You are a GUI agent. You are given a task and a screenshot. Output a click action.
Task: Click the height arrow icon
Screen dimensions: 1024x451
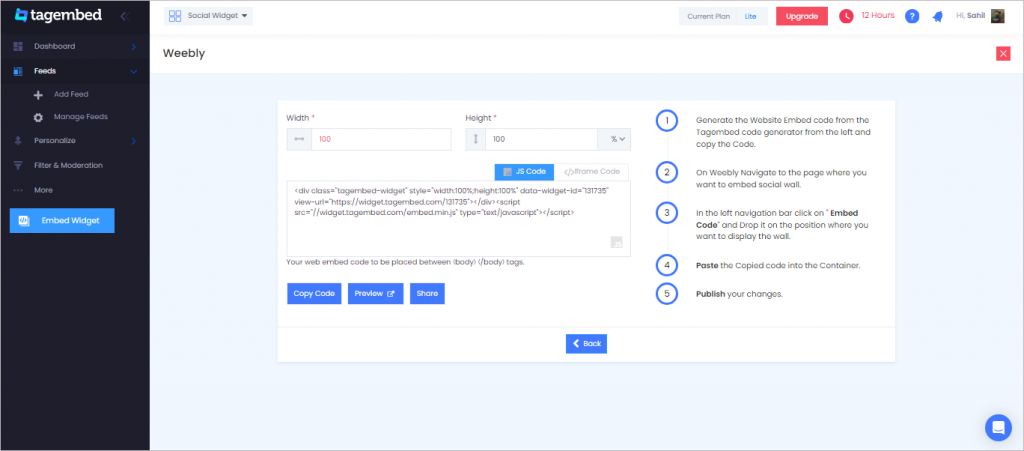click(x=476, y=139)
